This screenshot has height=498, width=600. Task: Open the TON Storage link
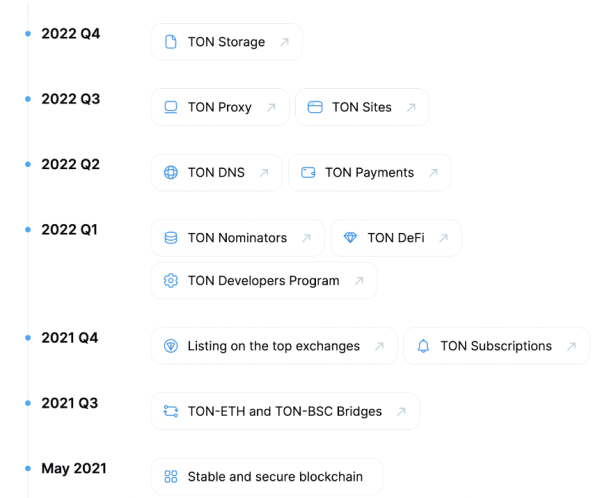pos(226,42)
